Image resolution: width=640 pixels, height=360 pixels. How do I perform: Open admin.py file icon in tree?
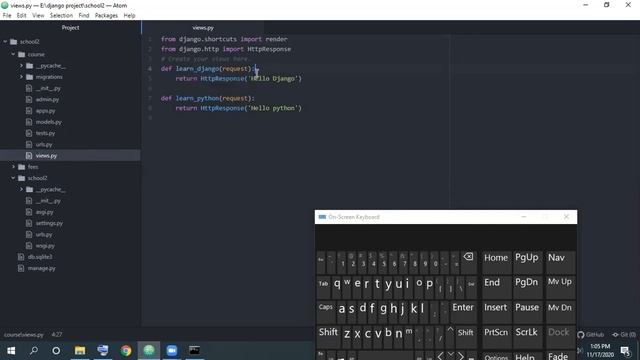pos(29,99)
